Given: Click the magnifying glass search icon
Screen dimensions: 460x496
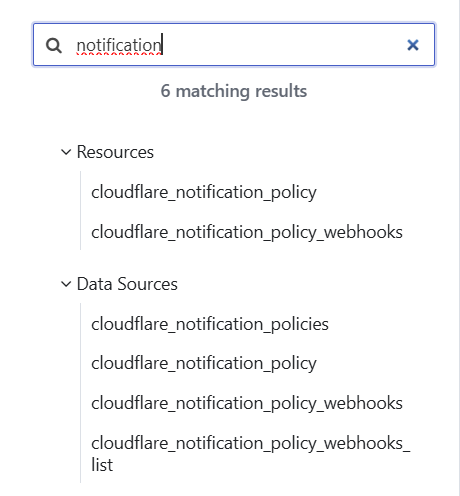Looking at the screenshot, I should point(54,45).
